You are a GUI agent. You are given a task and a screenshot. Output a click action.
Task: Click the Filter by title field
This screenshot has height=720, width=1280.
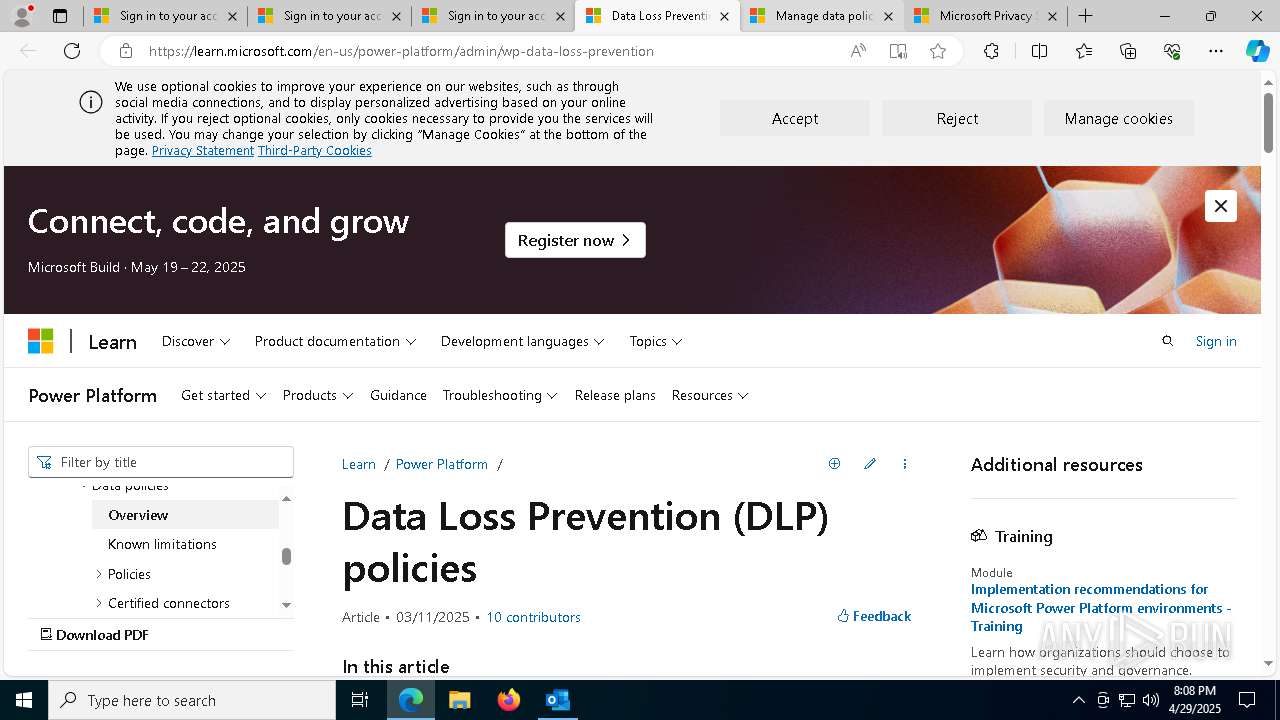[161, 462]
